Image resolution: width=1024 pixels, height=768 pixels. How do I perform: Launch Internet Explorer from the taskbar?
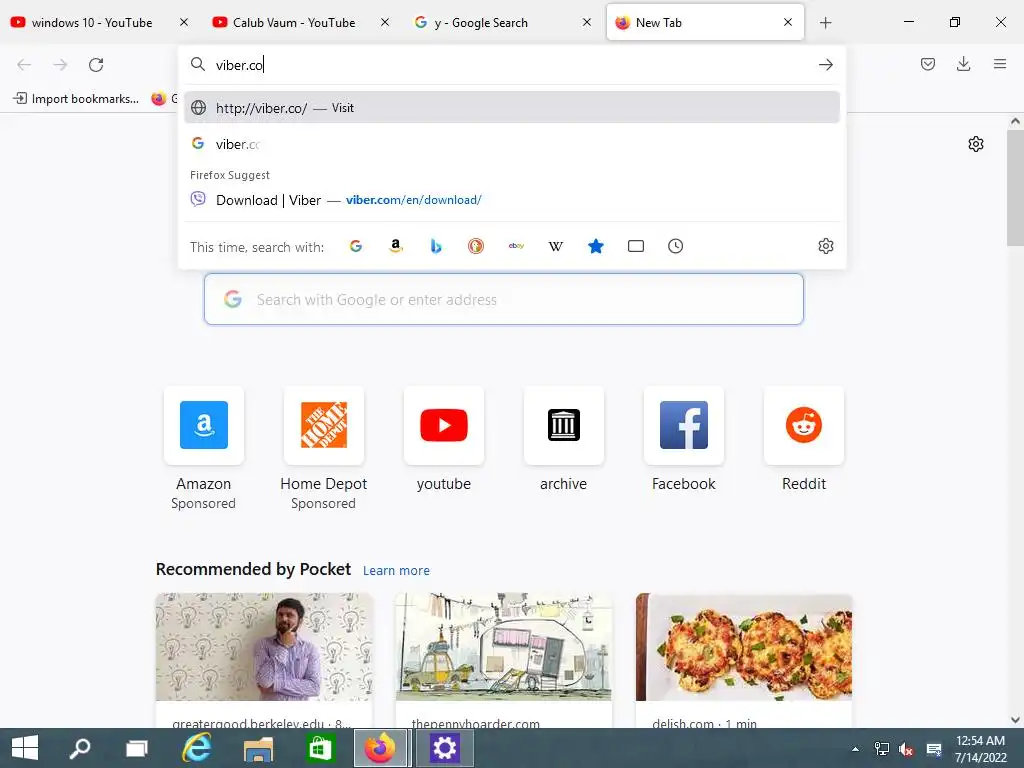(197, 748)
